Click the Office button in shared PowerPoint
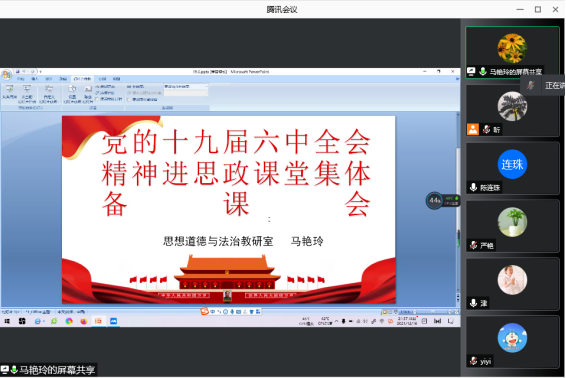Screen dimensions: 566x378 (x=6, y=75)
